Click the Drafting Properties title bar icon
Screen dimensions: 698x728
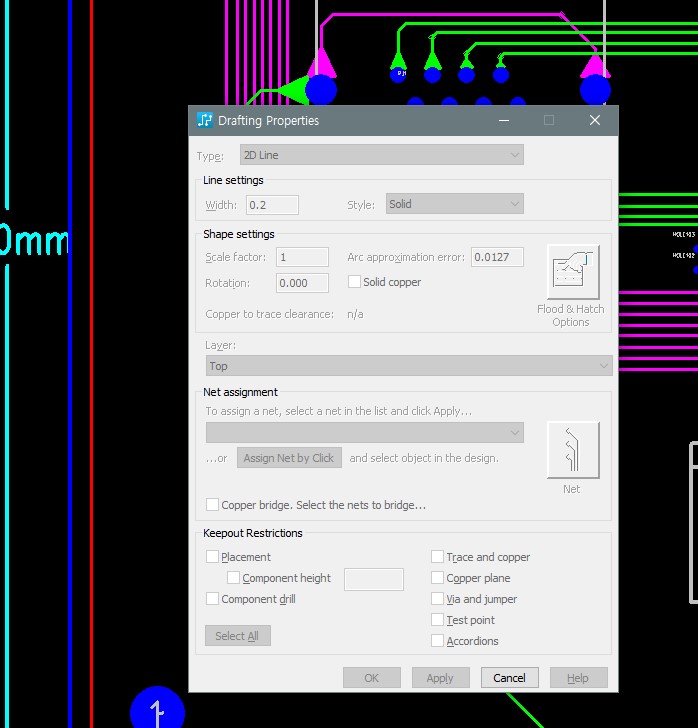205,120
